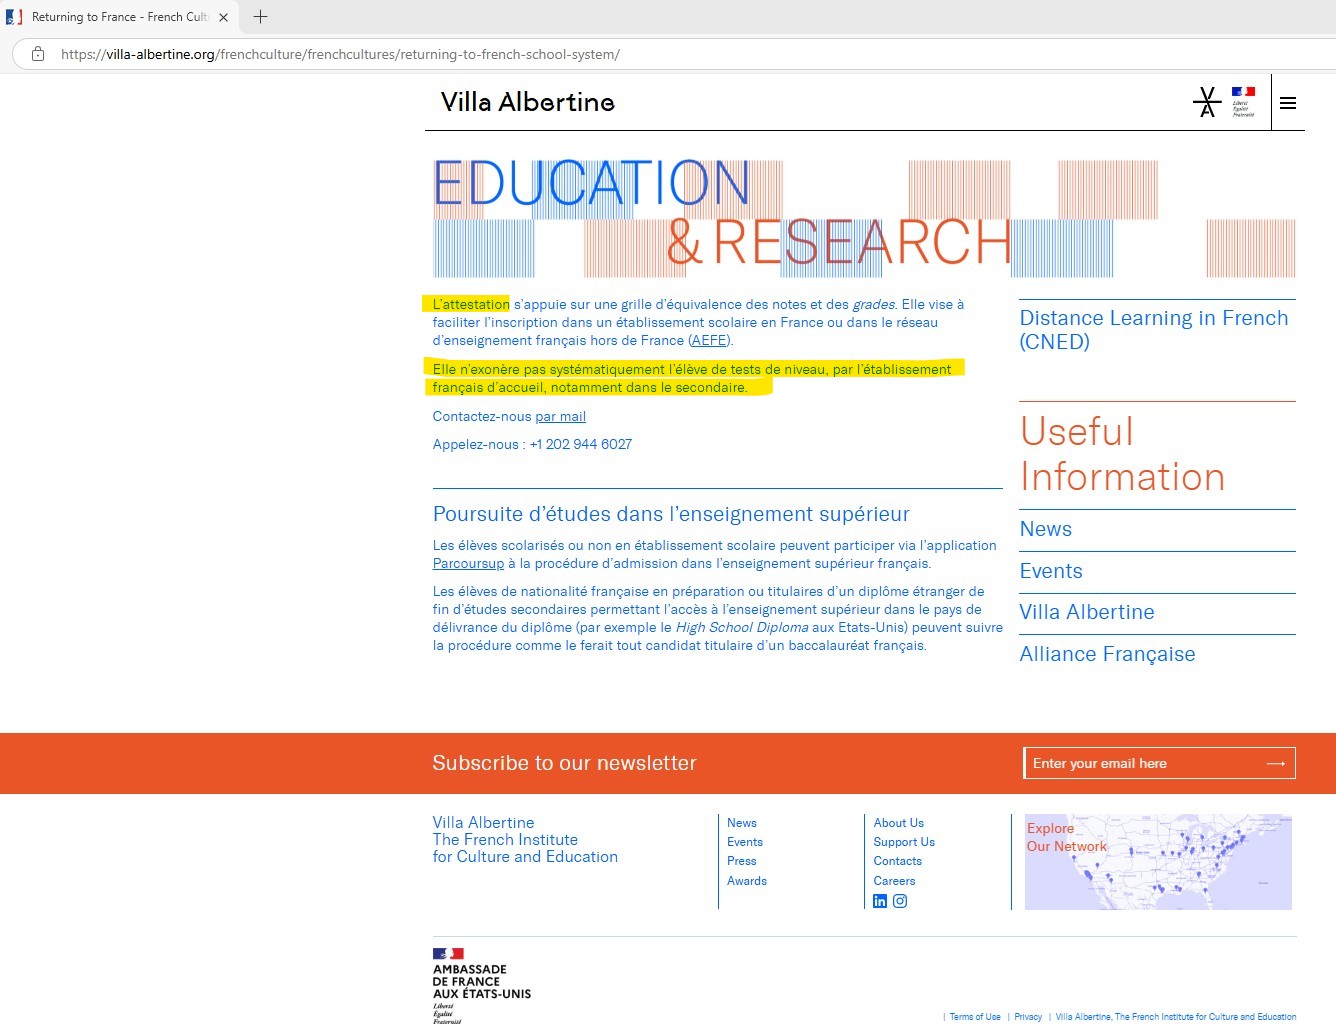Viewport: 1336px width, 1028px height.
Task: Click the 'Useful Information' heading
Action: click(1122, 454)
